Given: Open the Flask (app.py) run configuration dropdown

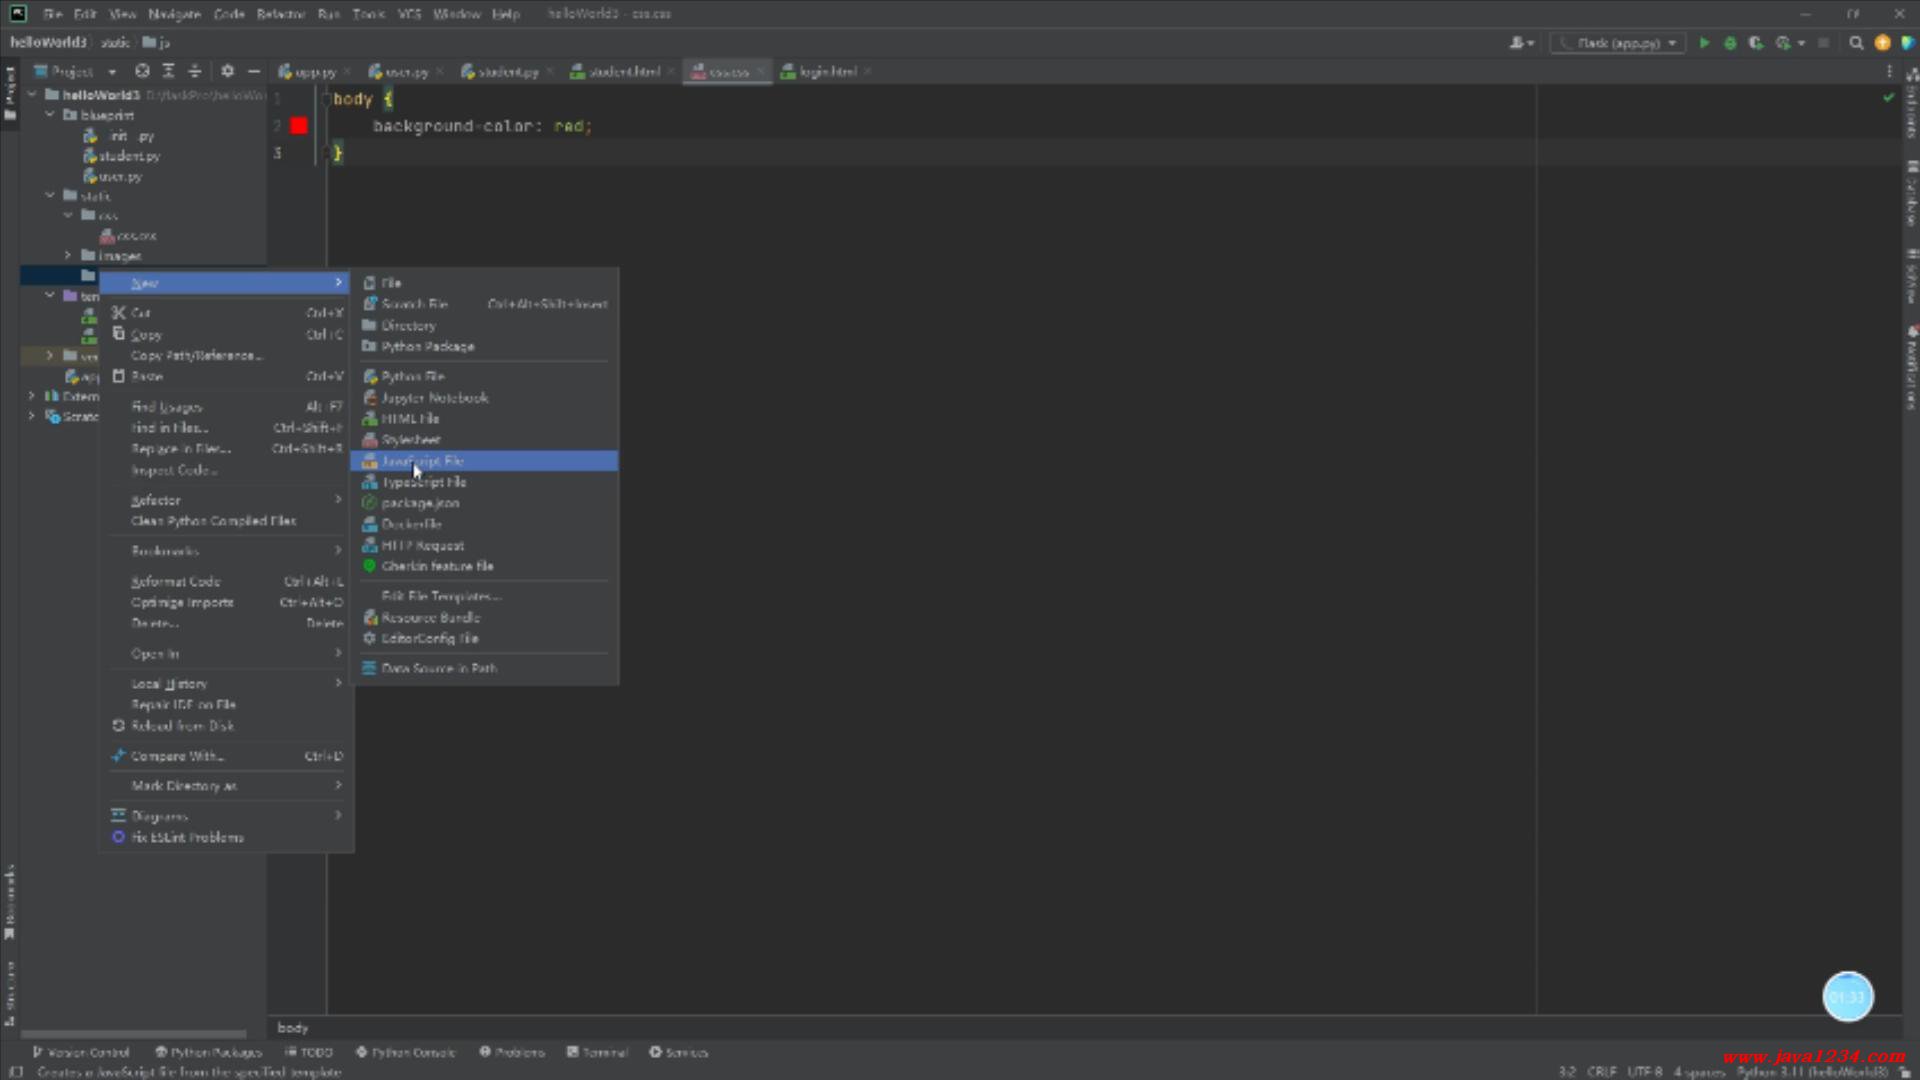Looking at the screenshot, I should pos(1618,43).
